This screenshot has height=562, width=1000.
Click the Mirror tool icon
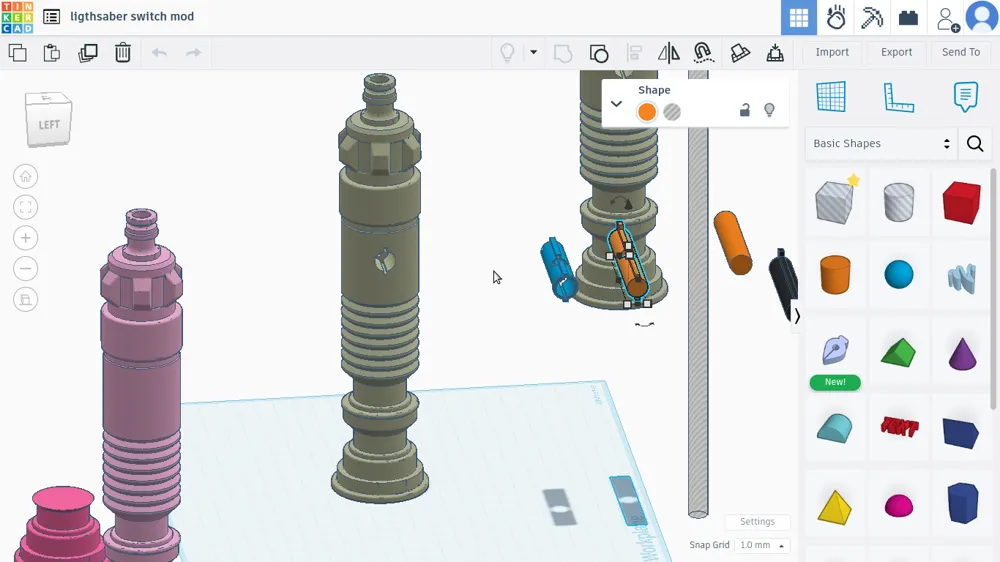coord(668,53)
